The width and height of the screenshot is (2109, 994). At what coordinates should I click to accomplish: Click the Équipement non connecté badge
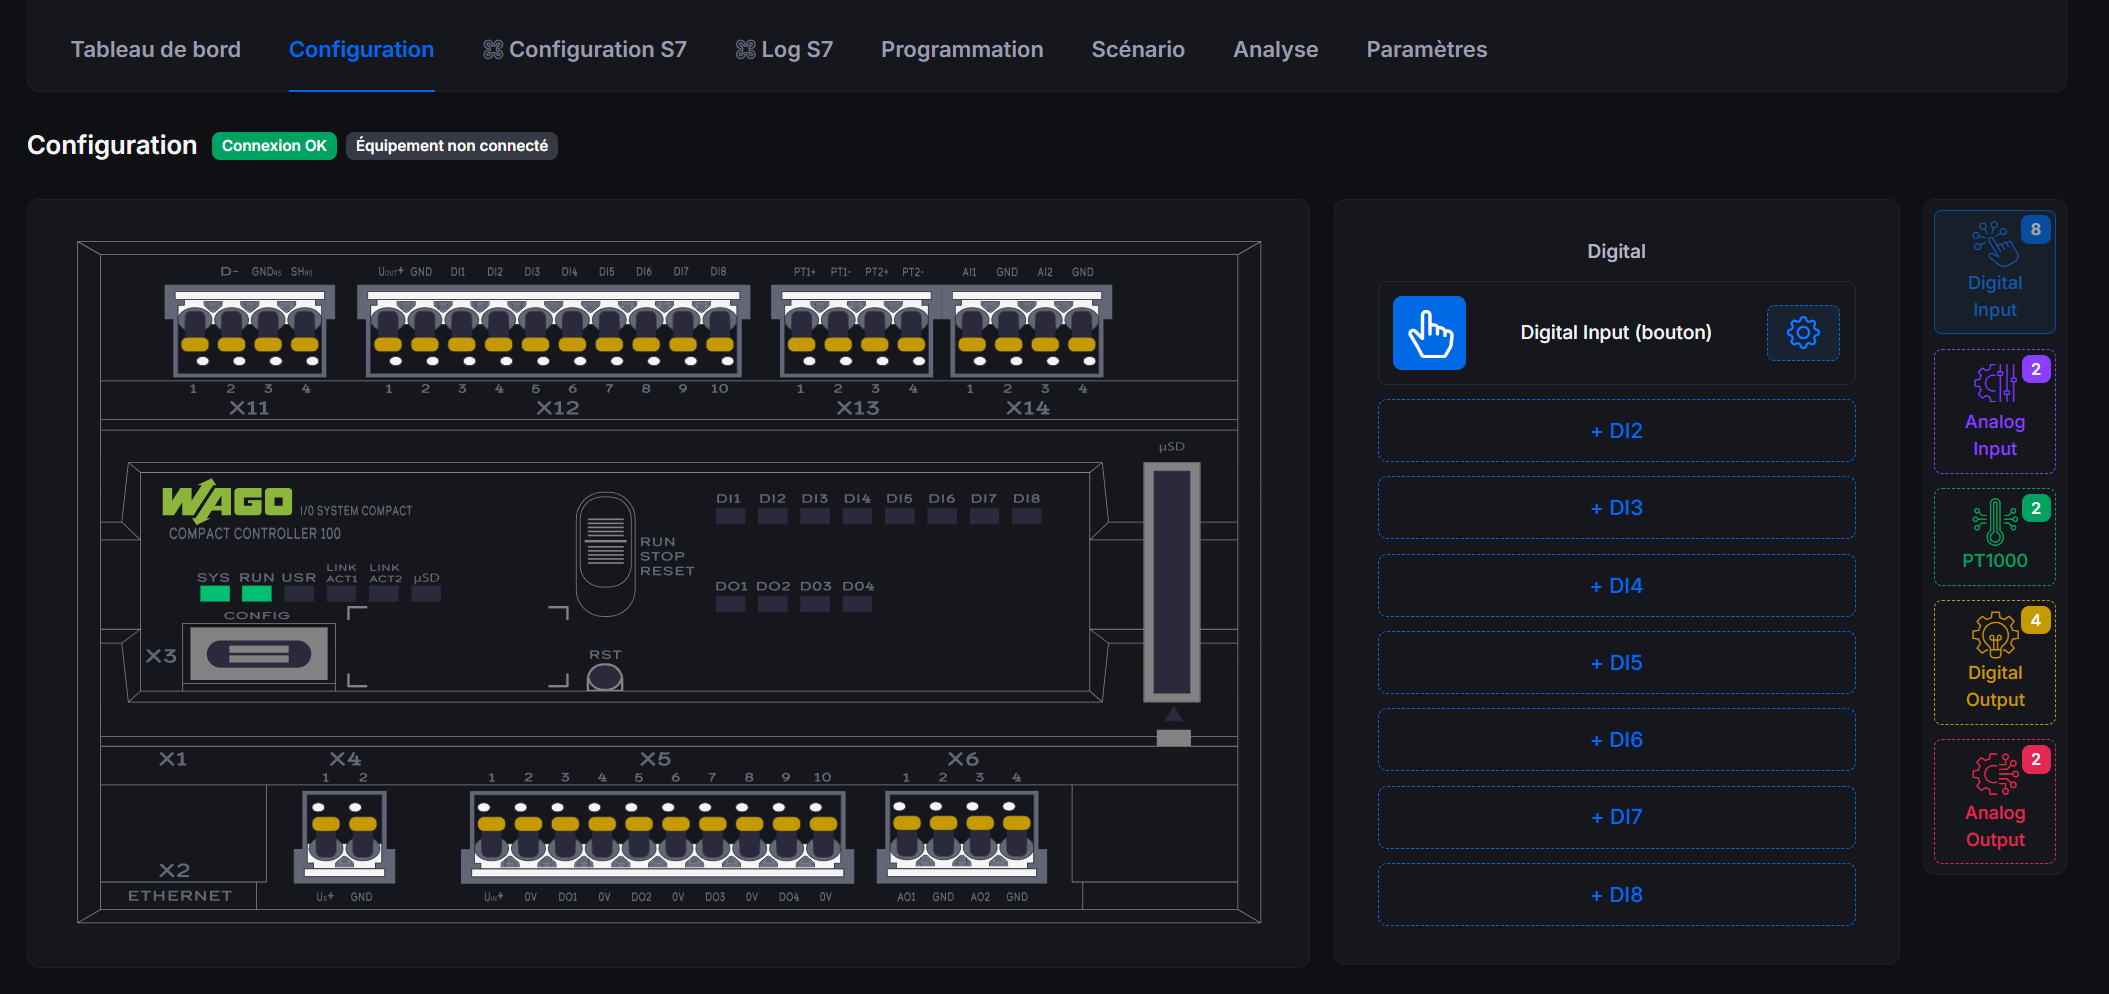[x=451, y=145]
